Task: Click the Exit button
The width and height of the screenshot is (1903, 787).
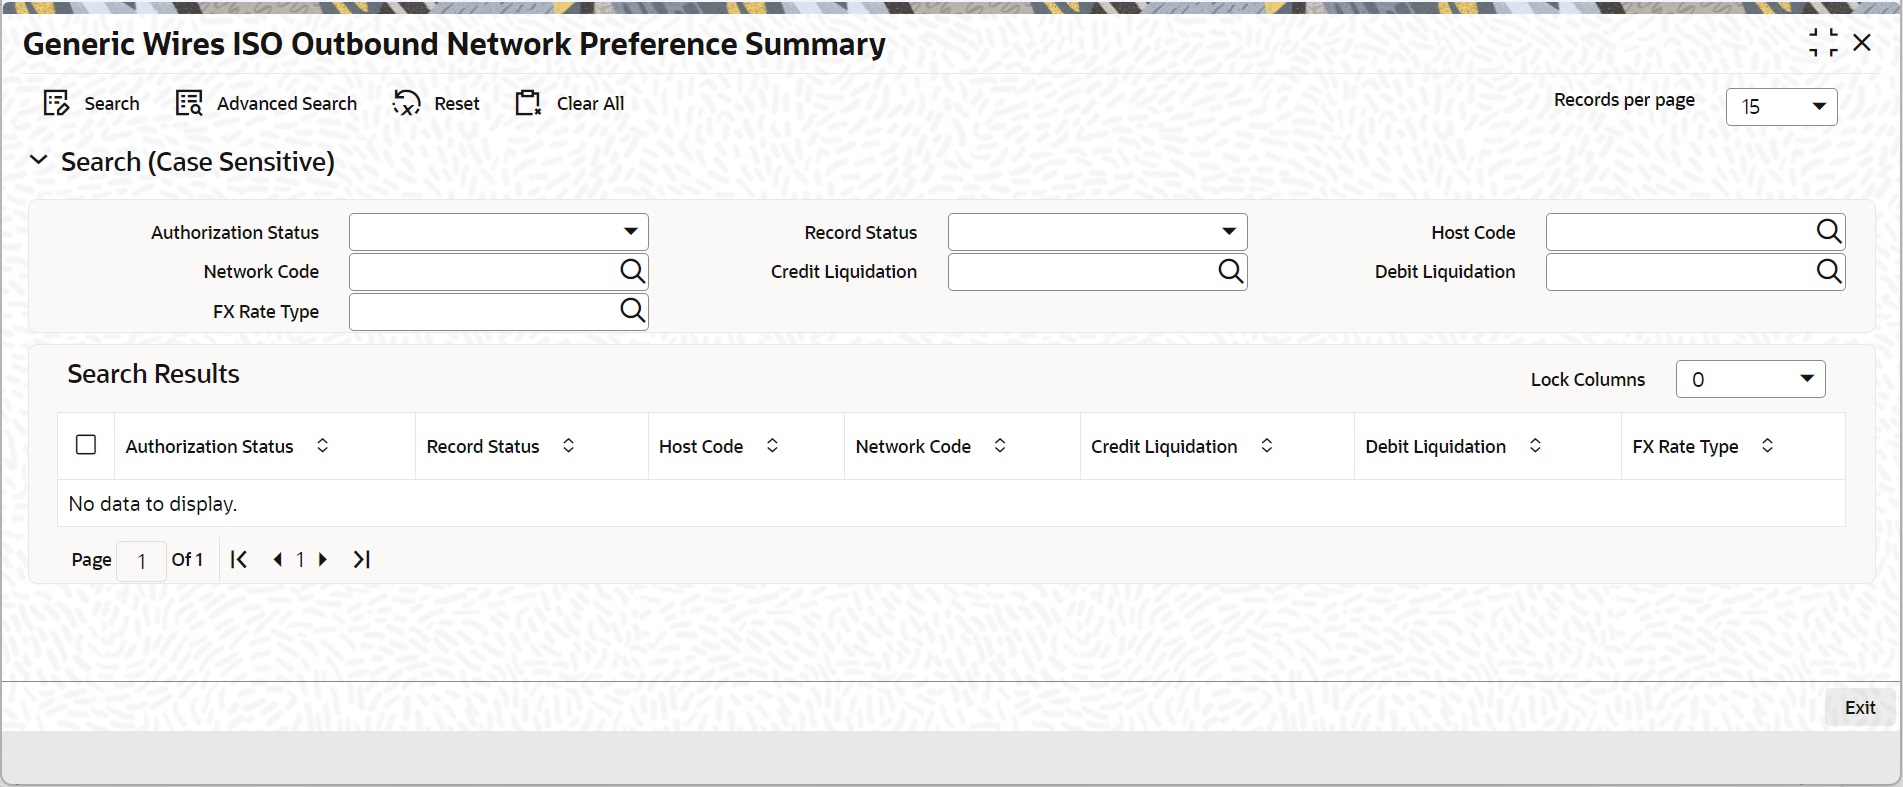Action: 1860,708
